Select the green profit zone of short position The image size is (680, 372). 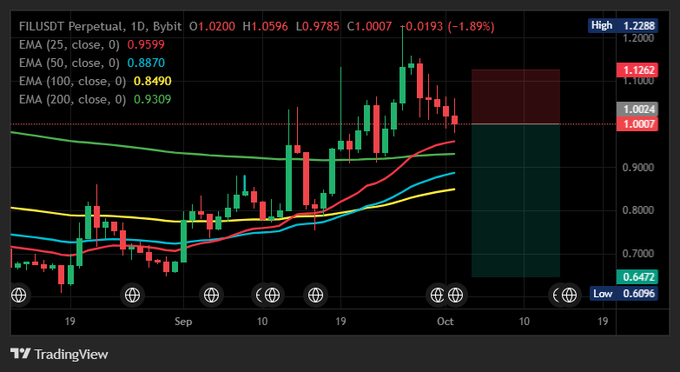pyautogui.click(x=516, y=201)
